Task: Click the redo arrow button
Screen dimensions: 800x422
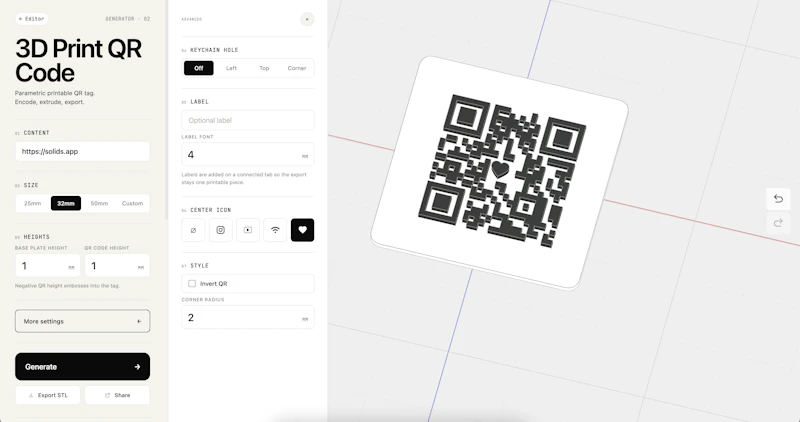Action: 778,223
